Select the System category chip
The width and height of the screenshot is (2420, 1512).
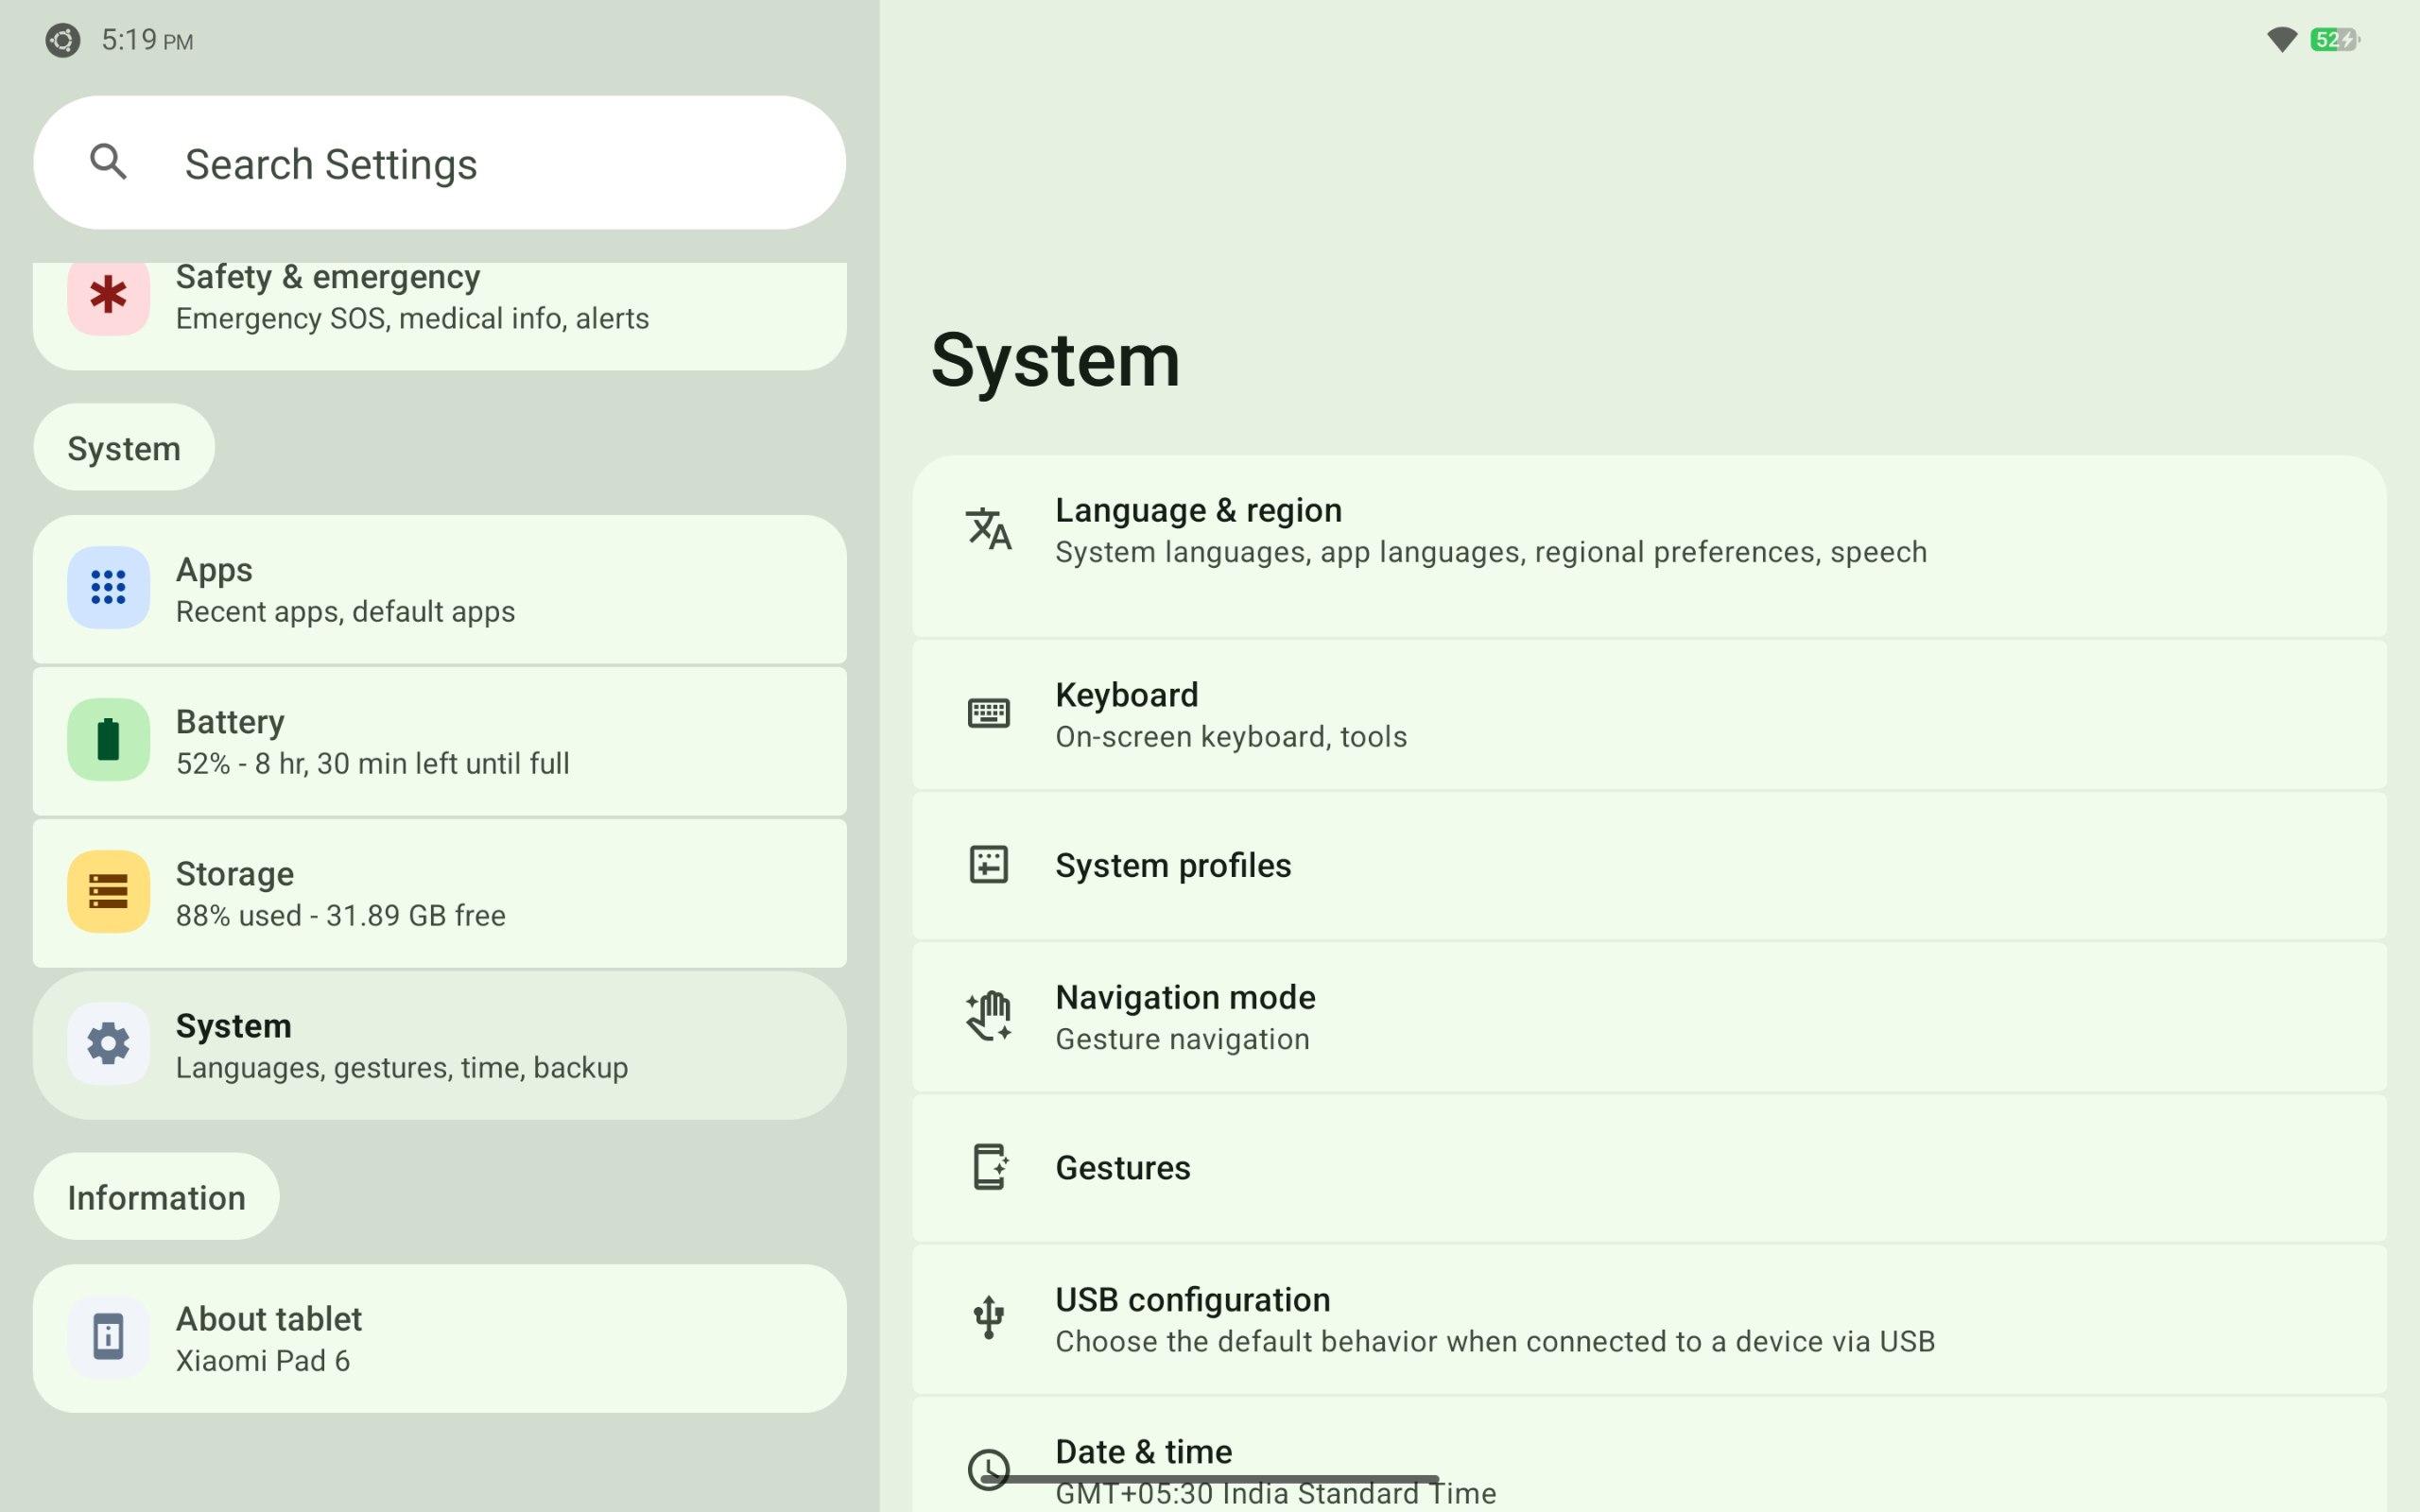(123, 448)
